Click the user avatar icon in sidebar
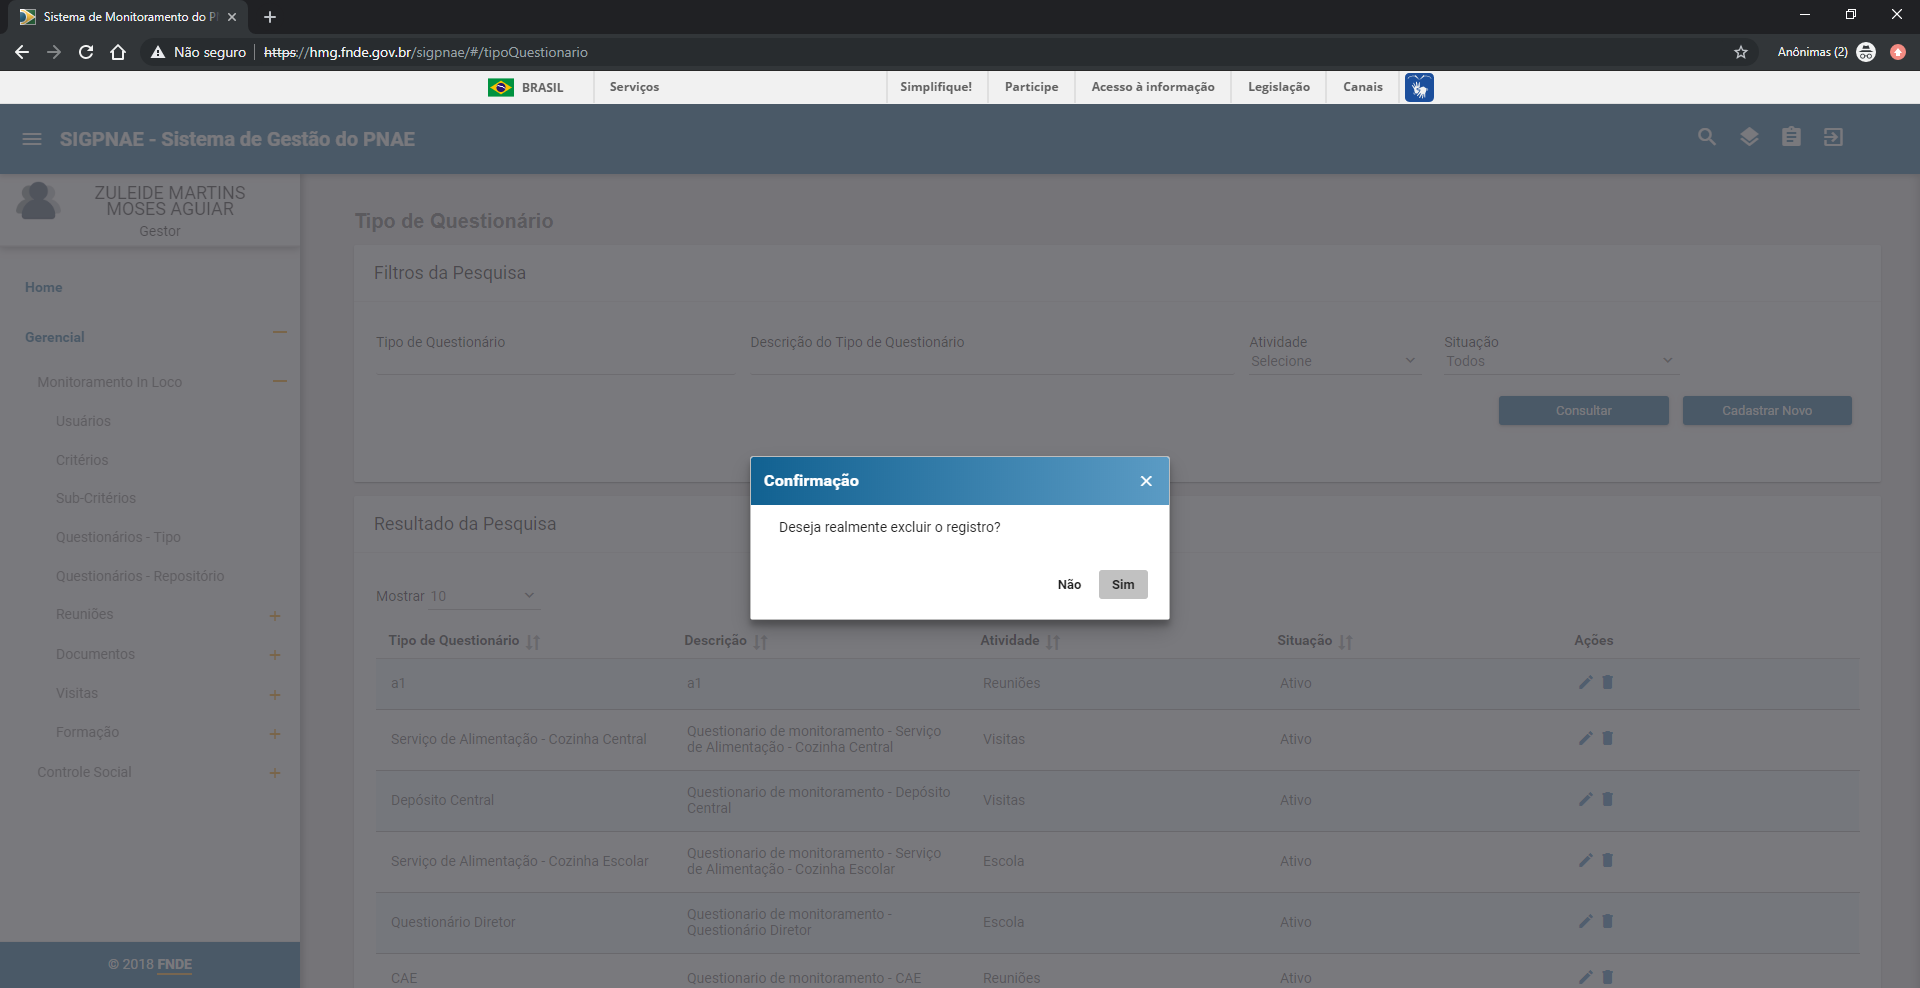Viewport: 1920px width, 988px height. 38,201
